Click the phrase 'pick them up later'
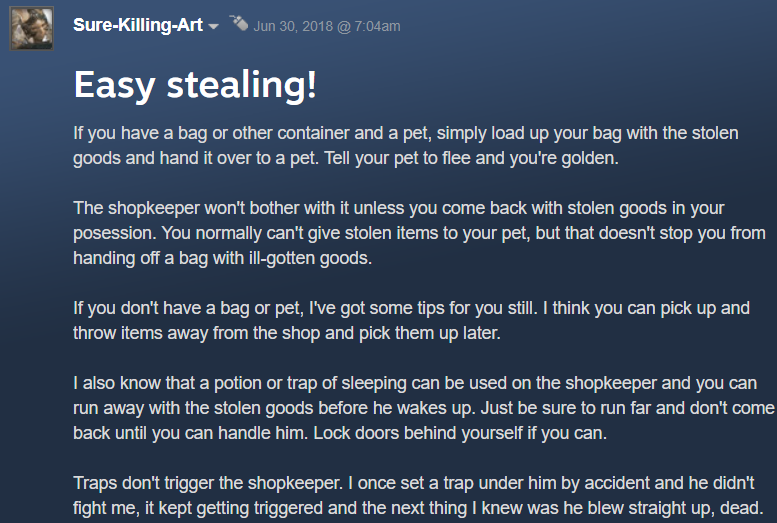Image resolution: width=777 pixels, height=523 pixels. pos(433,333)
